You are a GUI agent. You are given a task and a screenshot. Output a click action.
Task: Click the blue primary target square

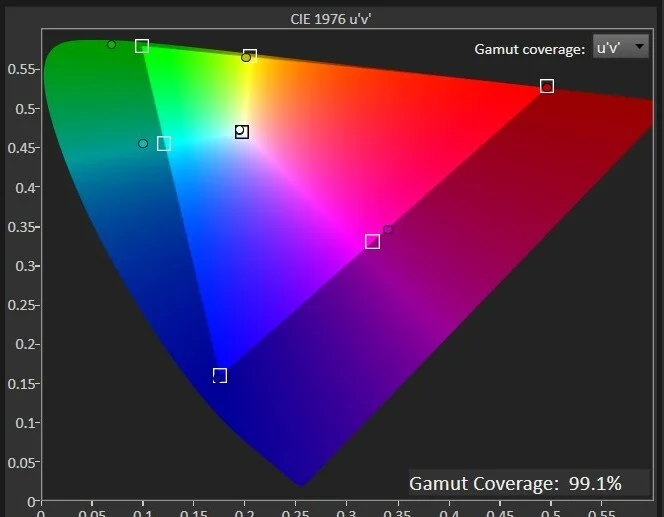(x=220, y=376)
